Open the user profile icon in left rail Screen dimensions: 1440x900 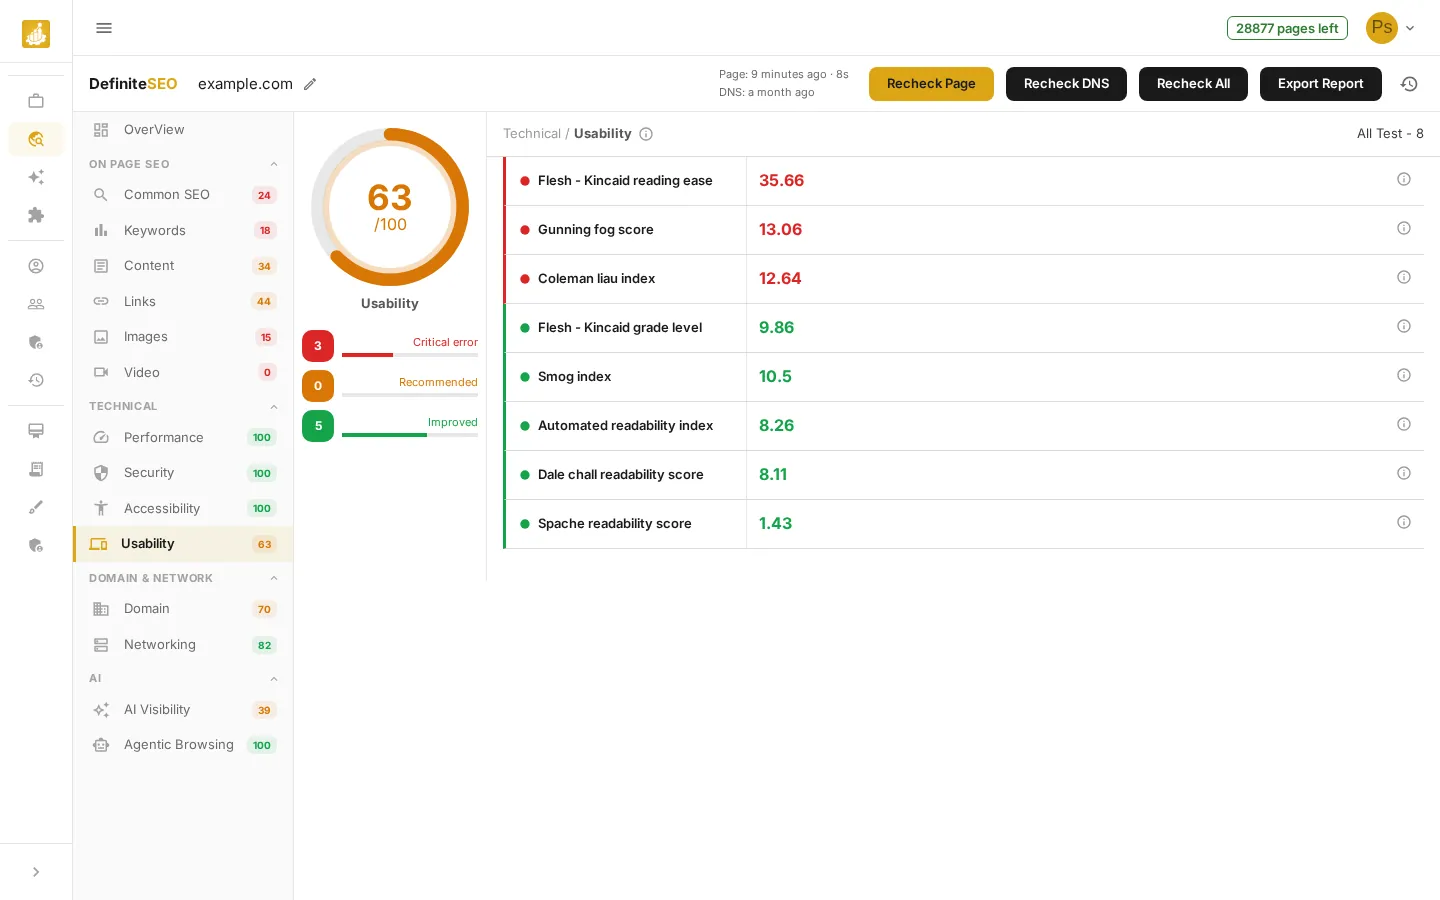click(x=36, y=266)
